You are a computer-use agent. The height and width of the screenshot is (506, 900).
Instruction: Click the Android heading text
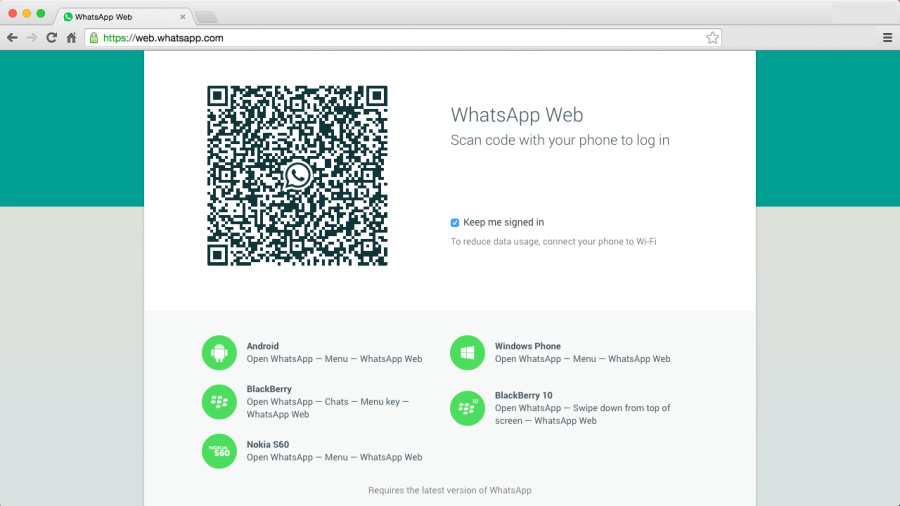click(x=262, y=346)
